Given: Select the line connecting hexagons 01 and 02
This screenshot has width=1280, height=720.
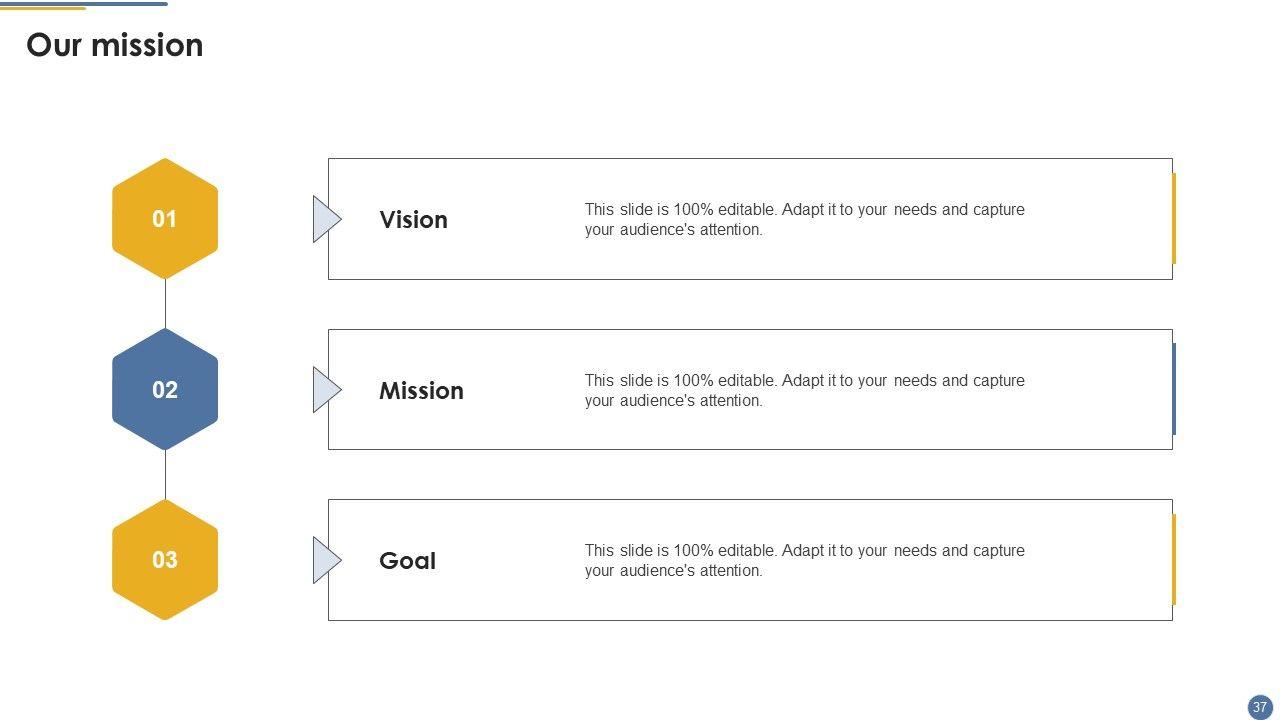Looking at the screenshot, I should [165, 304].
